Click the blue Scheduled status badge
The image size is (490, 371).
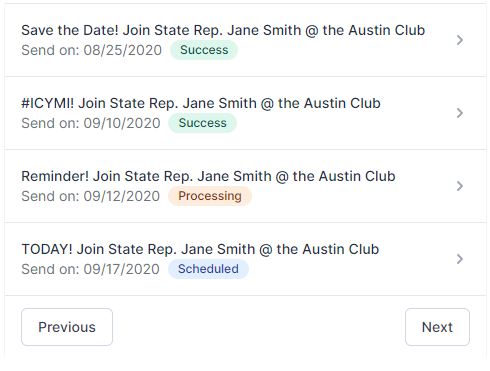208,269
